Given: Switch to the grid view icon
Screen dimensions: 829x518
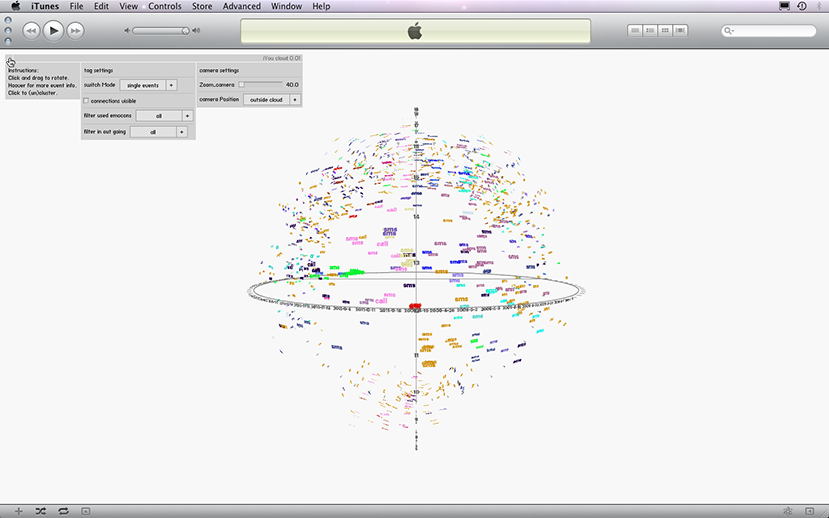Looking at the screenshot, I should pos(666,31).
